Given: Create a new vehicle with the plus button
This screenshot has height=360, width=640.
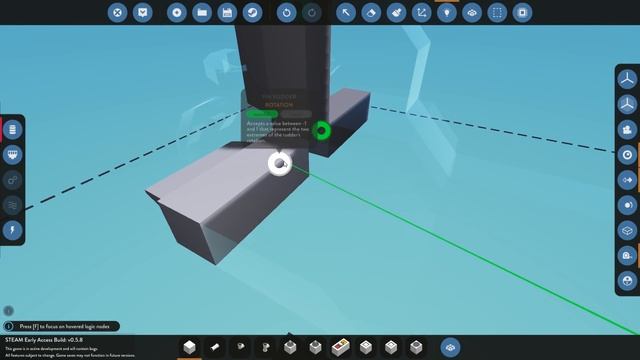Looking at the screenshot, I should click(177, 13).
